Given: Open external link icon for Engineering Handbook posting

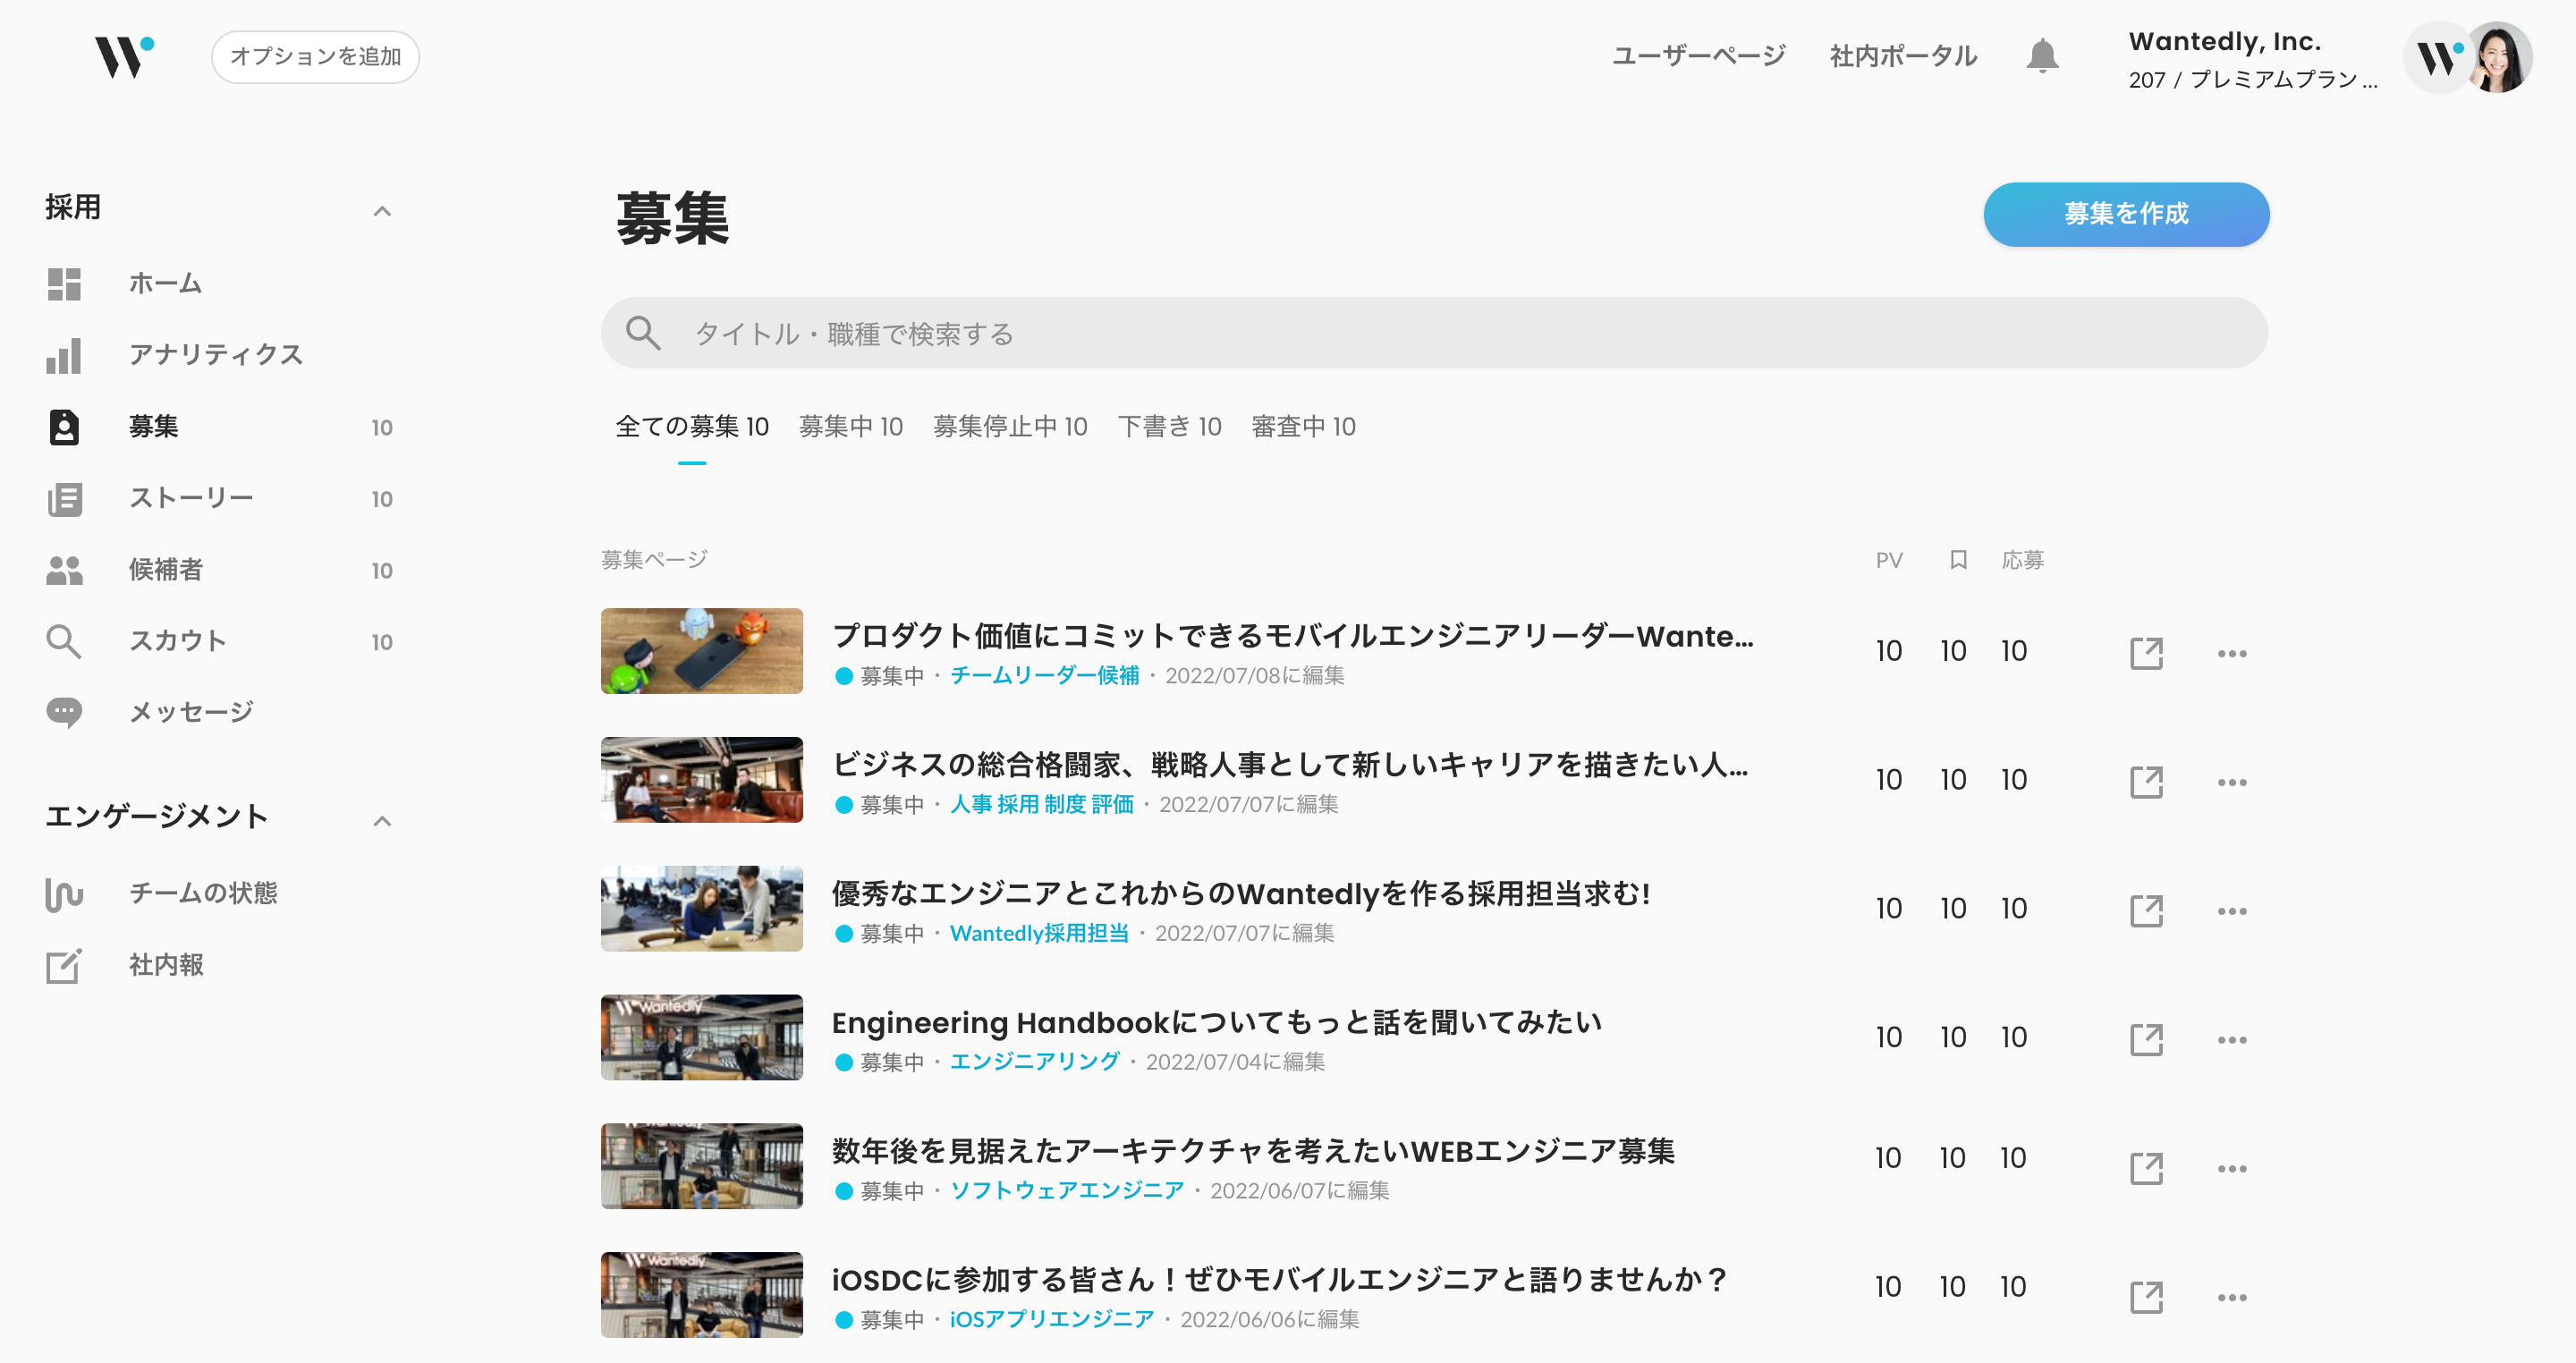Looking at the screenshot, I should (x=2146, y=1039).
